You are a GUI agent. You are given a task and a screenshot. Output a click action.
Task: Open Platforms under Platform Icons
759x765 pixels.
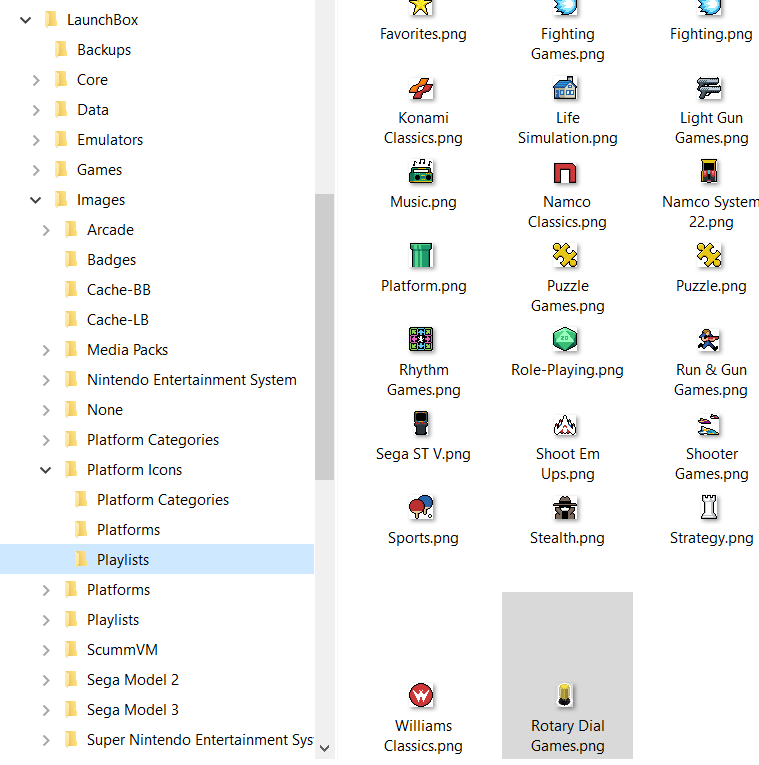[128, 530]
